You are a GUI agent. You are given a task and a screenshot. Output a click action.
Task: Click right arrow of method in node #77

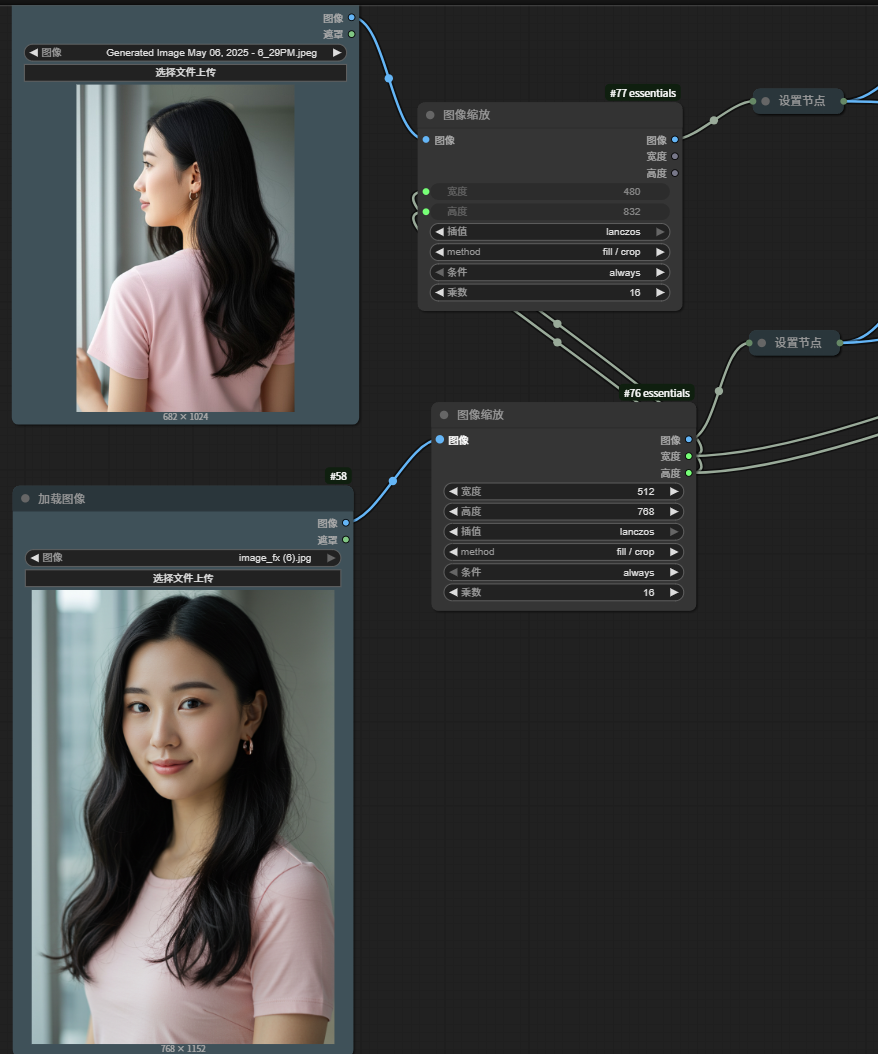pos(660,252)
